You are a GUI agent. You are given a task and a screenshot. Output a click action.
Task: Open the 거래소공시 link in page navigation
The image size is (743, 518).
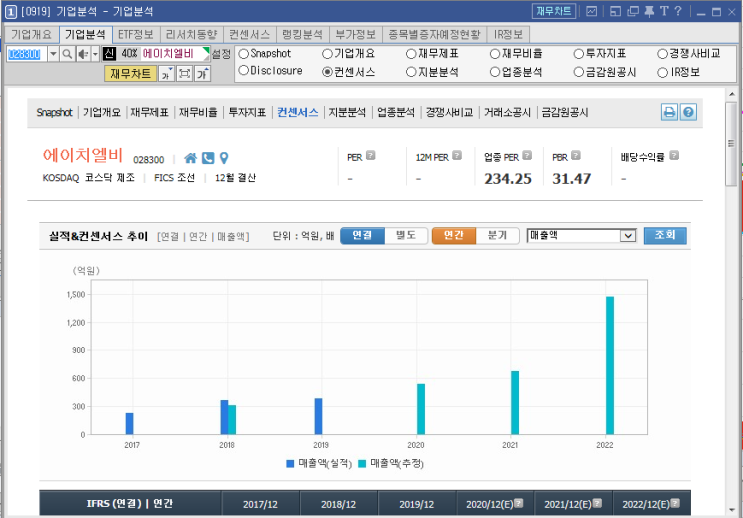(x=507, y=112)
